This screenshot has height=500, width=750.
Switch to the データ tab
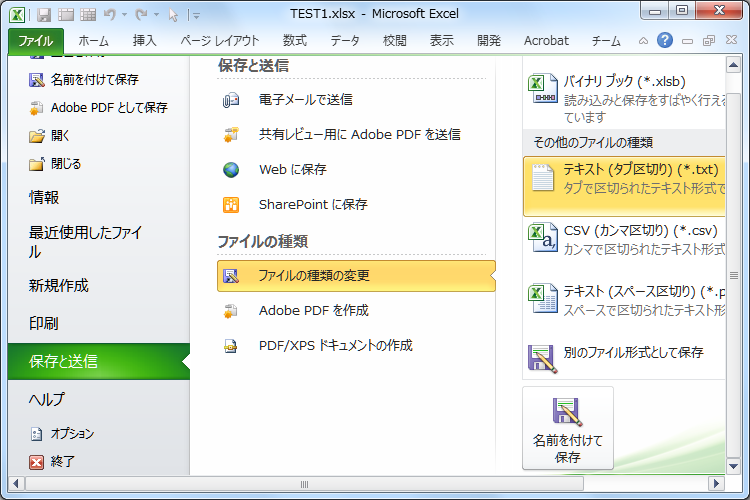click(345, 41)
